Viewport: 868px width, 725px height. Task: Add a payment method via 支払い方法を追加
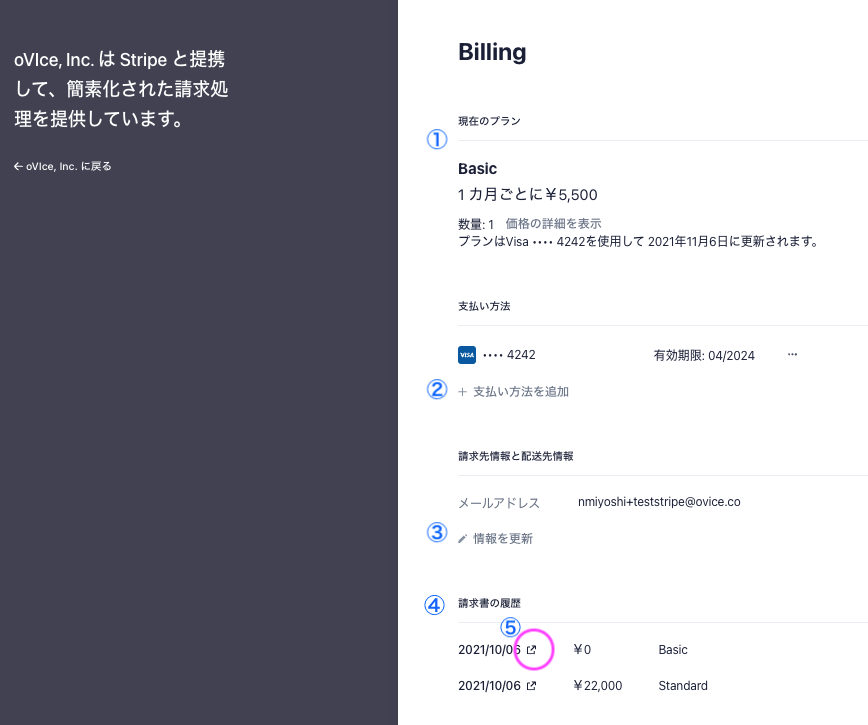pos(514,392)
